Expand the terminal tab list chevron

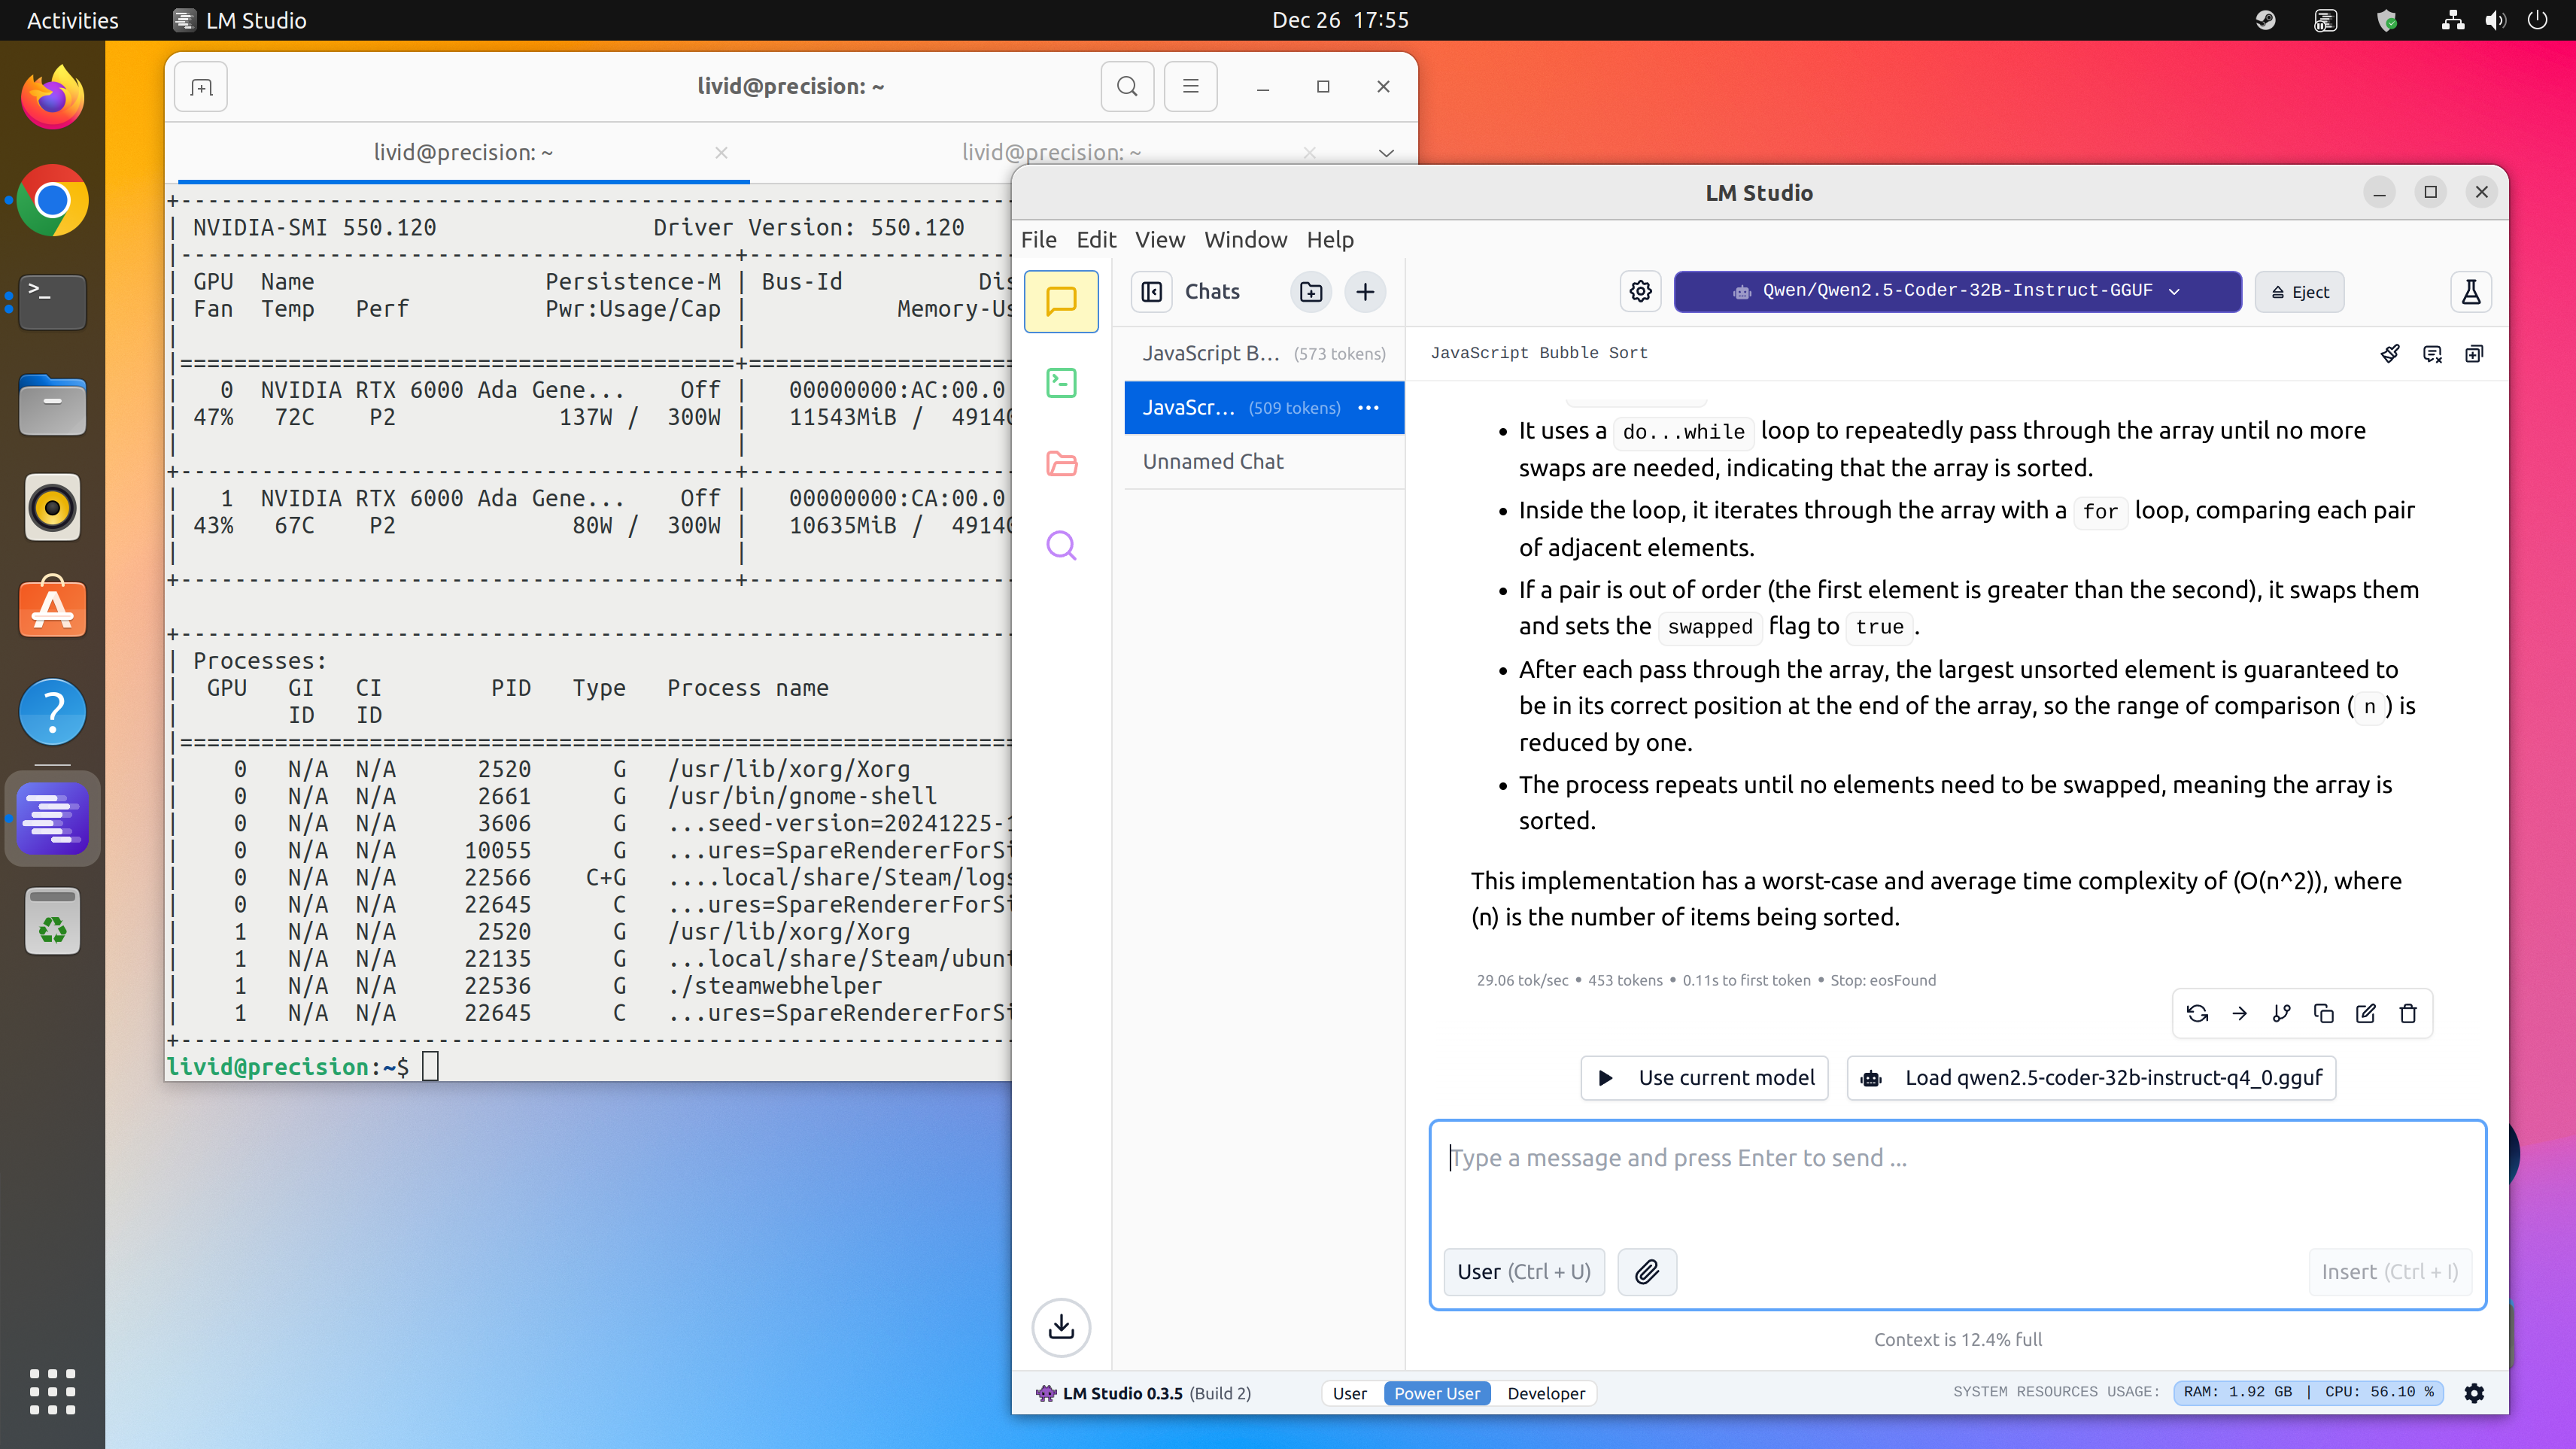tap(1386, 153)
